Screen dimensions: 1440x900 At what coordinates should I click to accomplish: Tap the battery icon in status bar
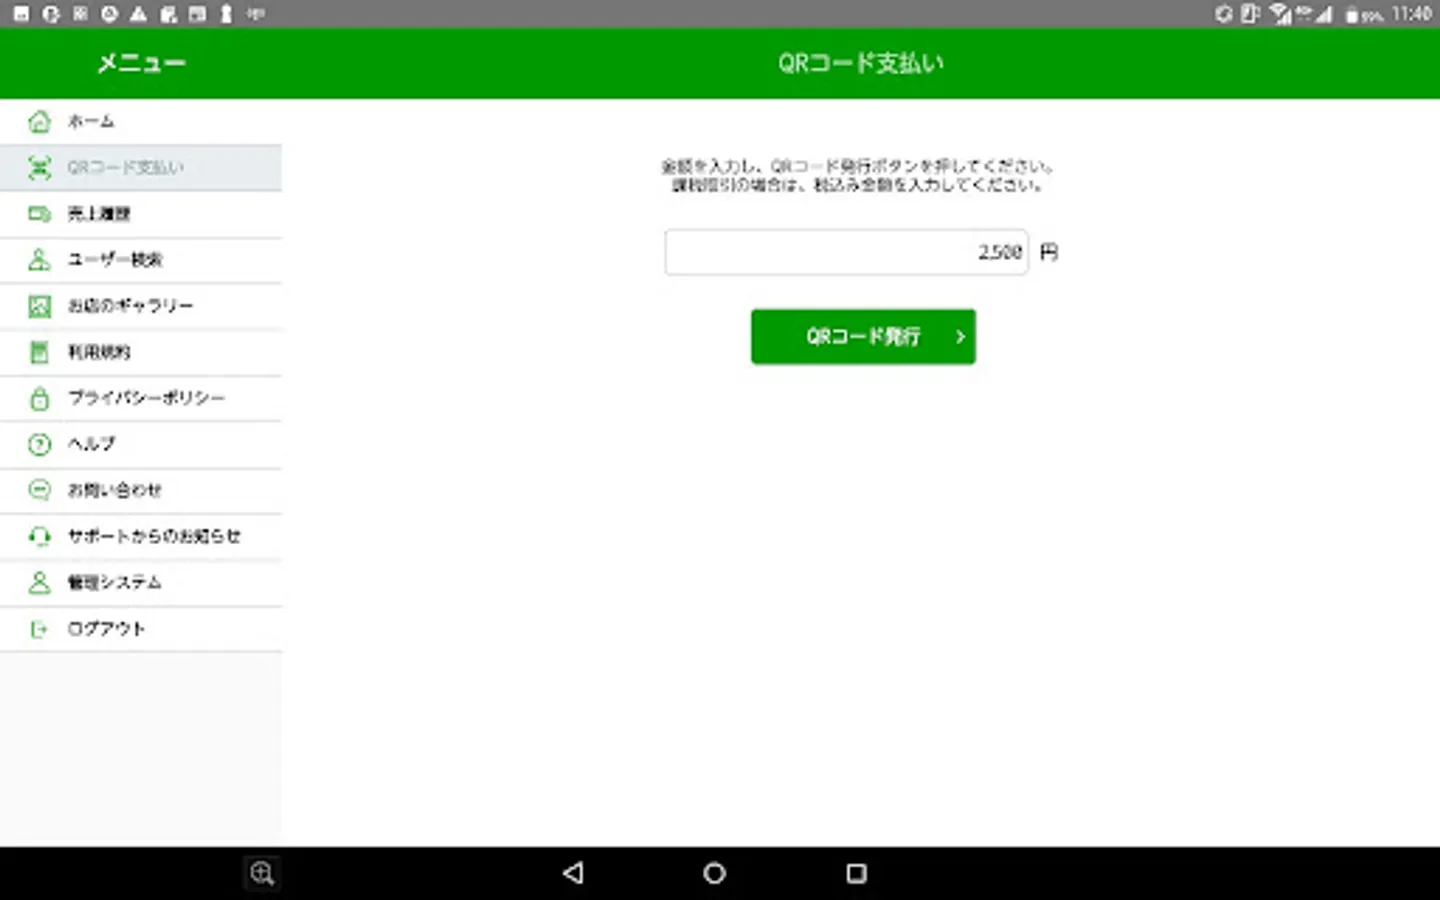coord(1352,15)
